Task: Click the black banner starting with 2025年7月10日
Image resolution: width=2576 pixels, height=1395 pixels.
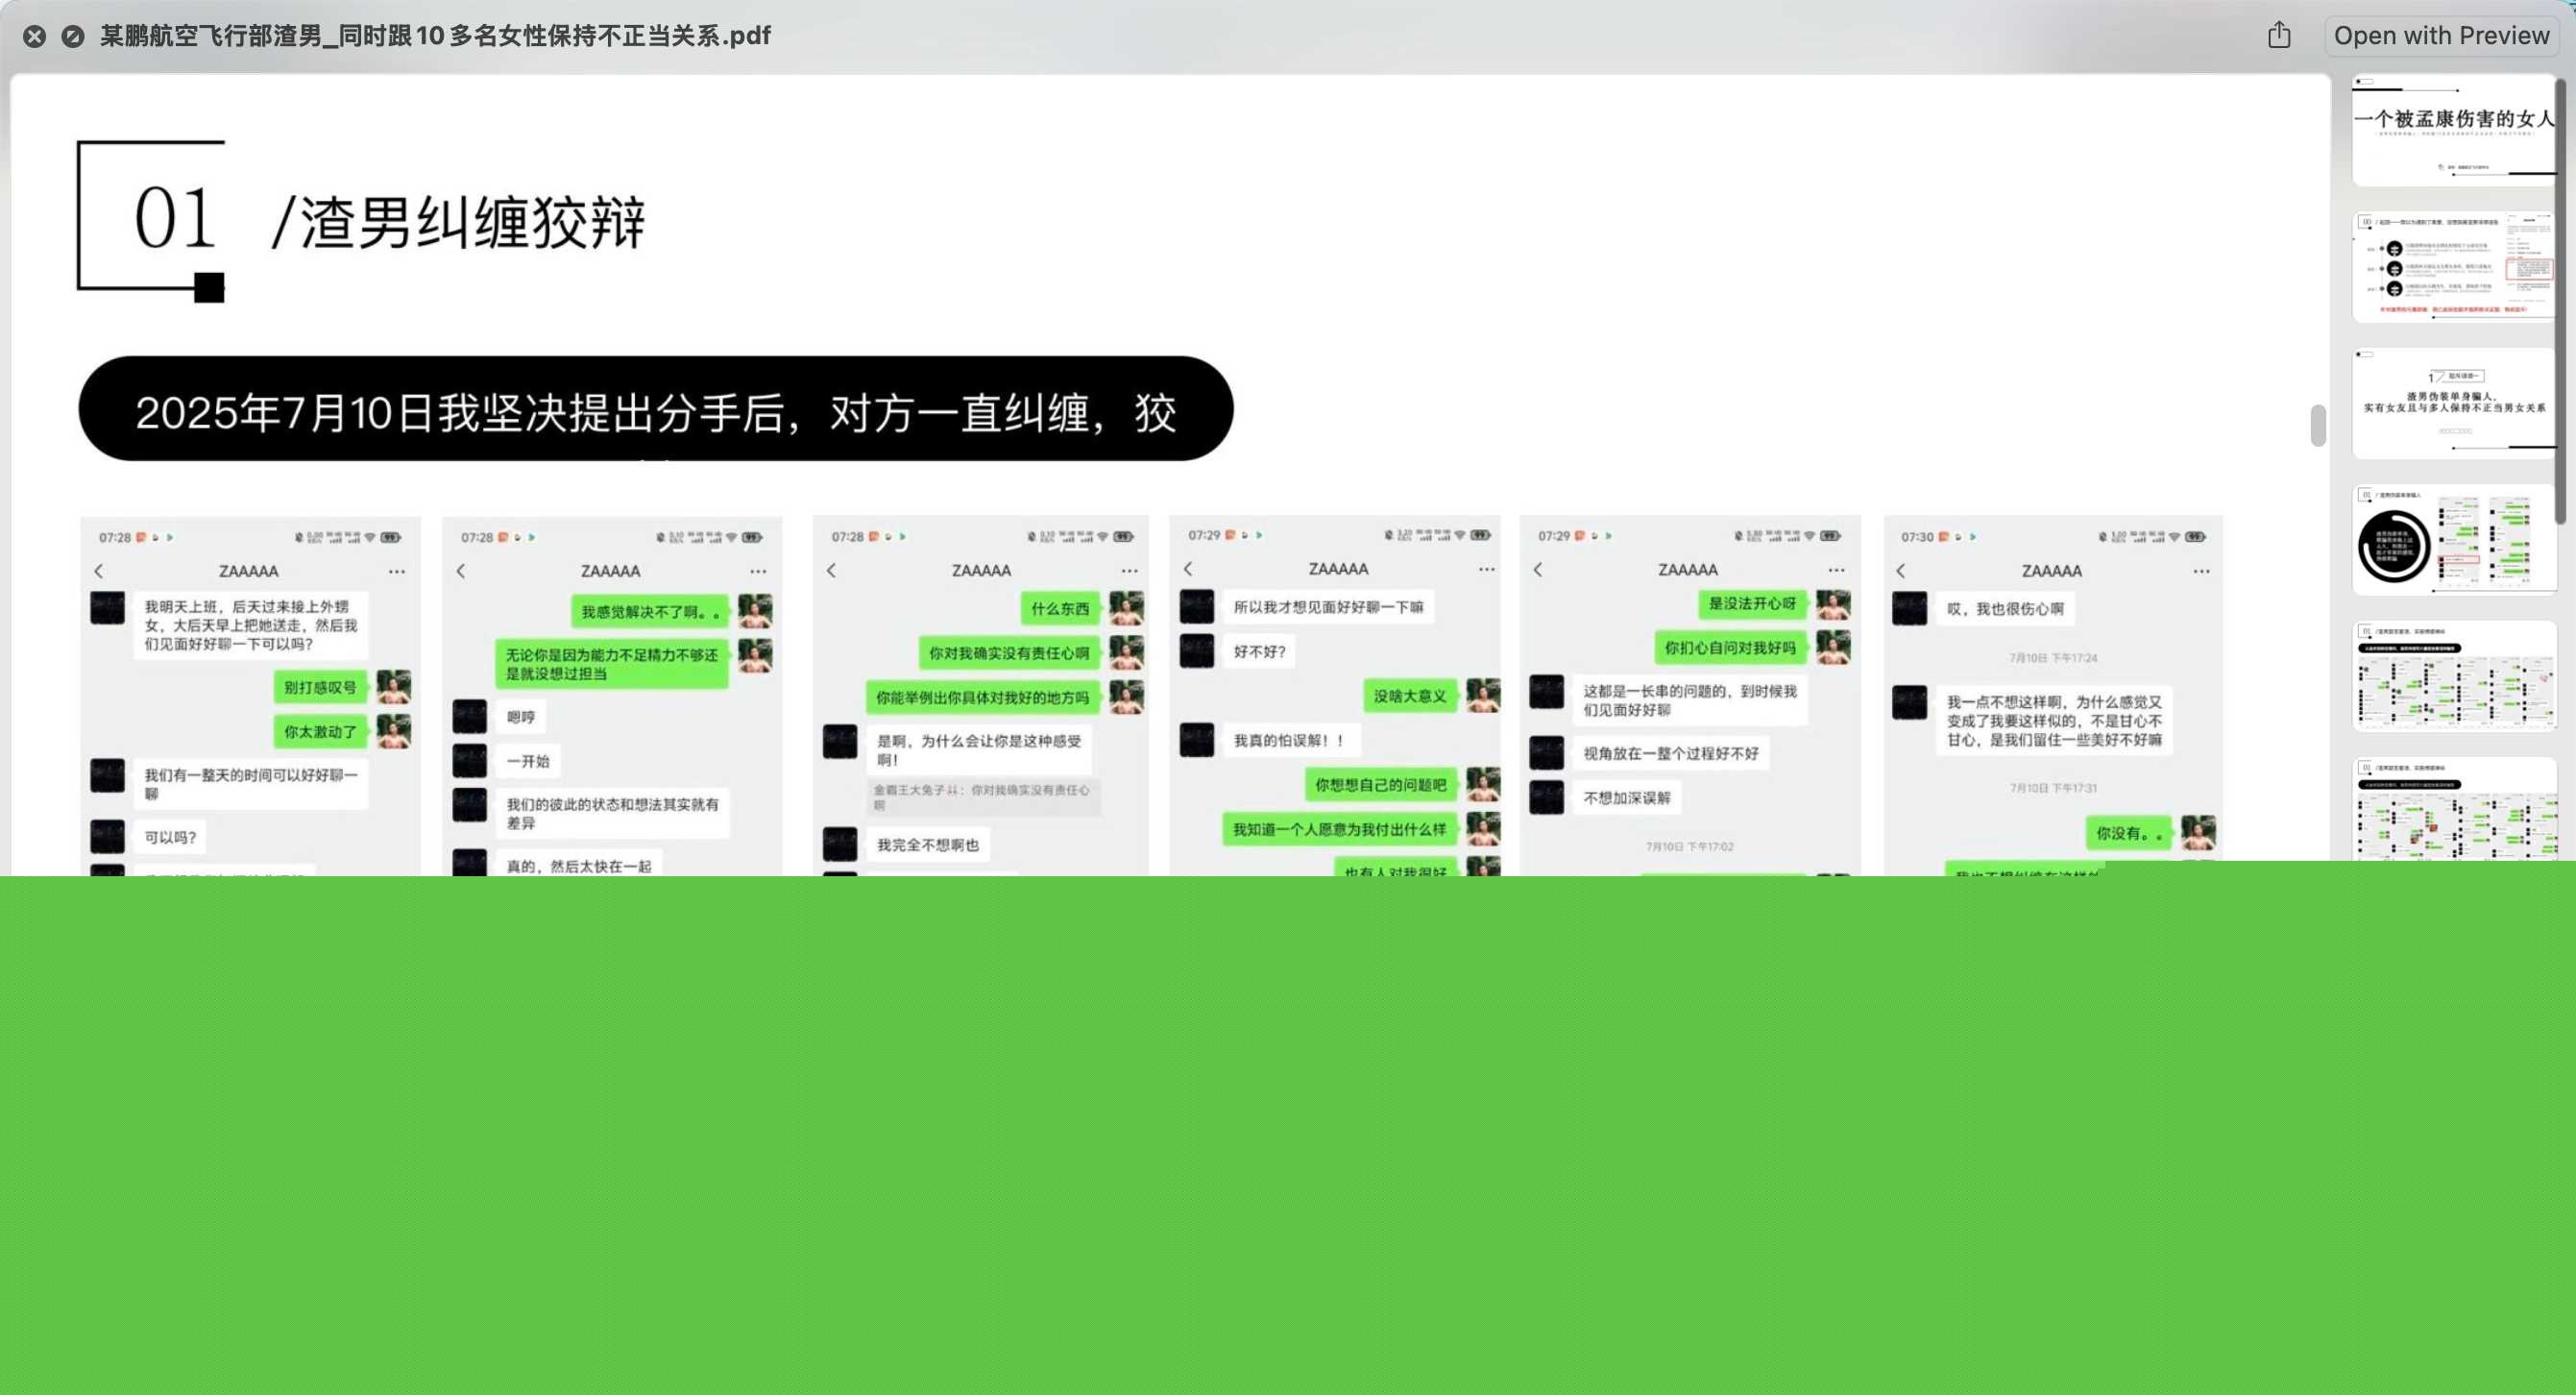Action: (655, 409)
